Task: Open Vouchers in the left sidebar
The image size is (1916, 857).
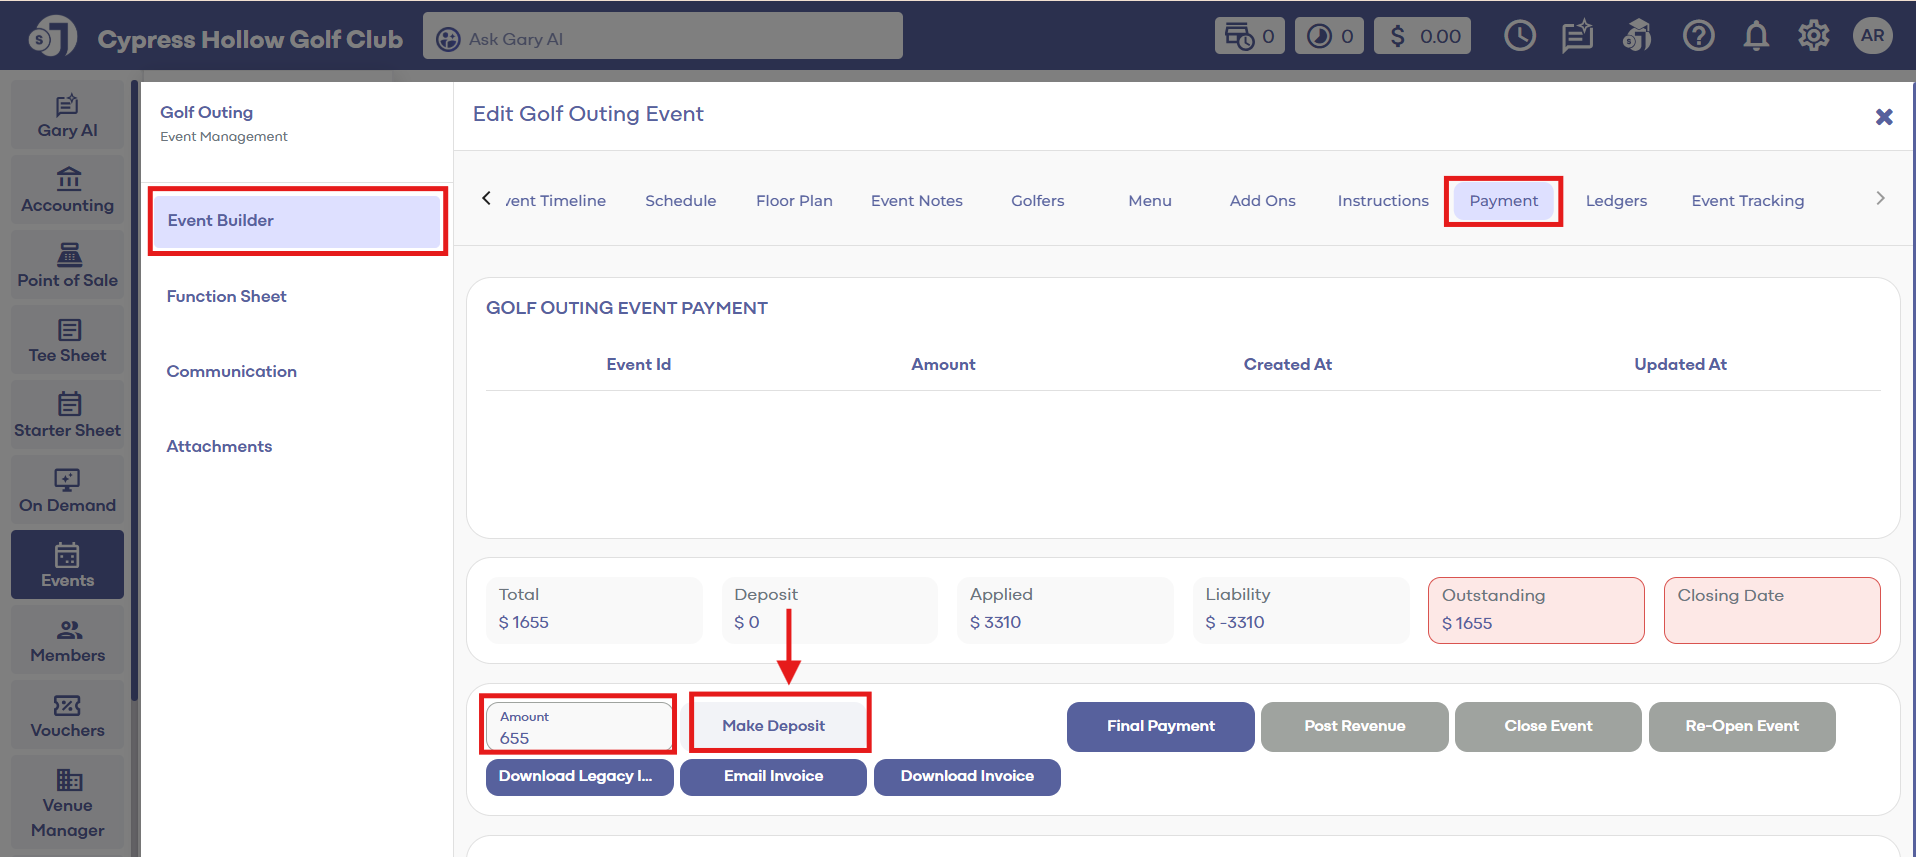Action: 68,716
